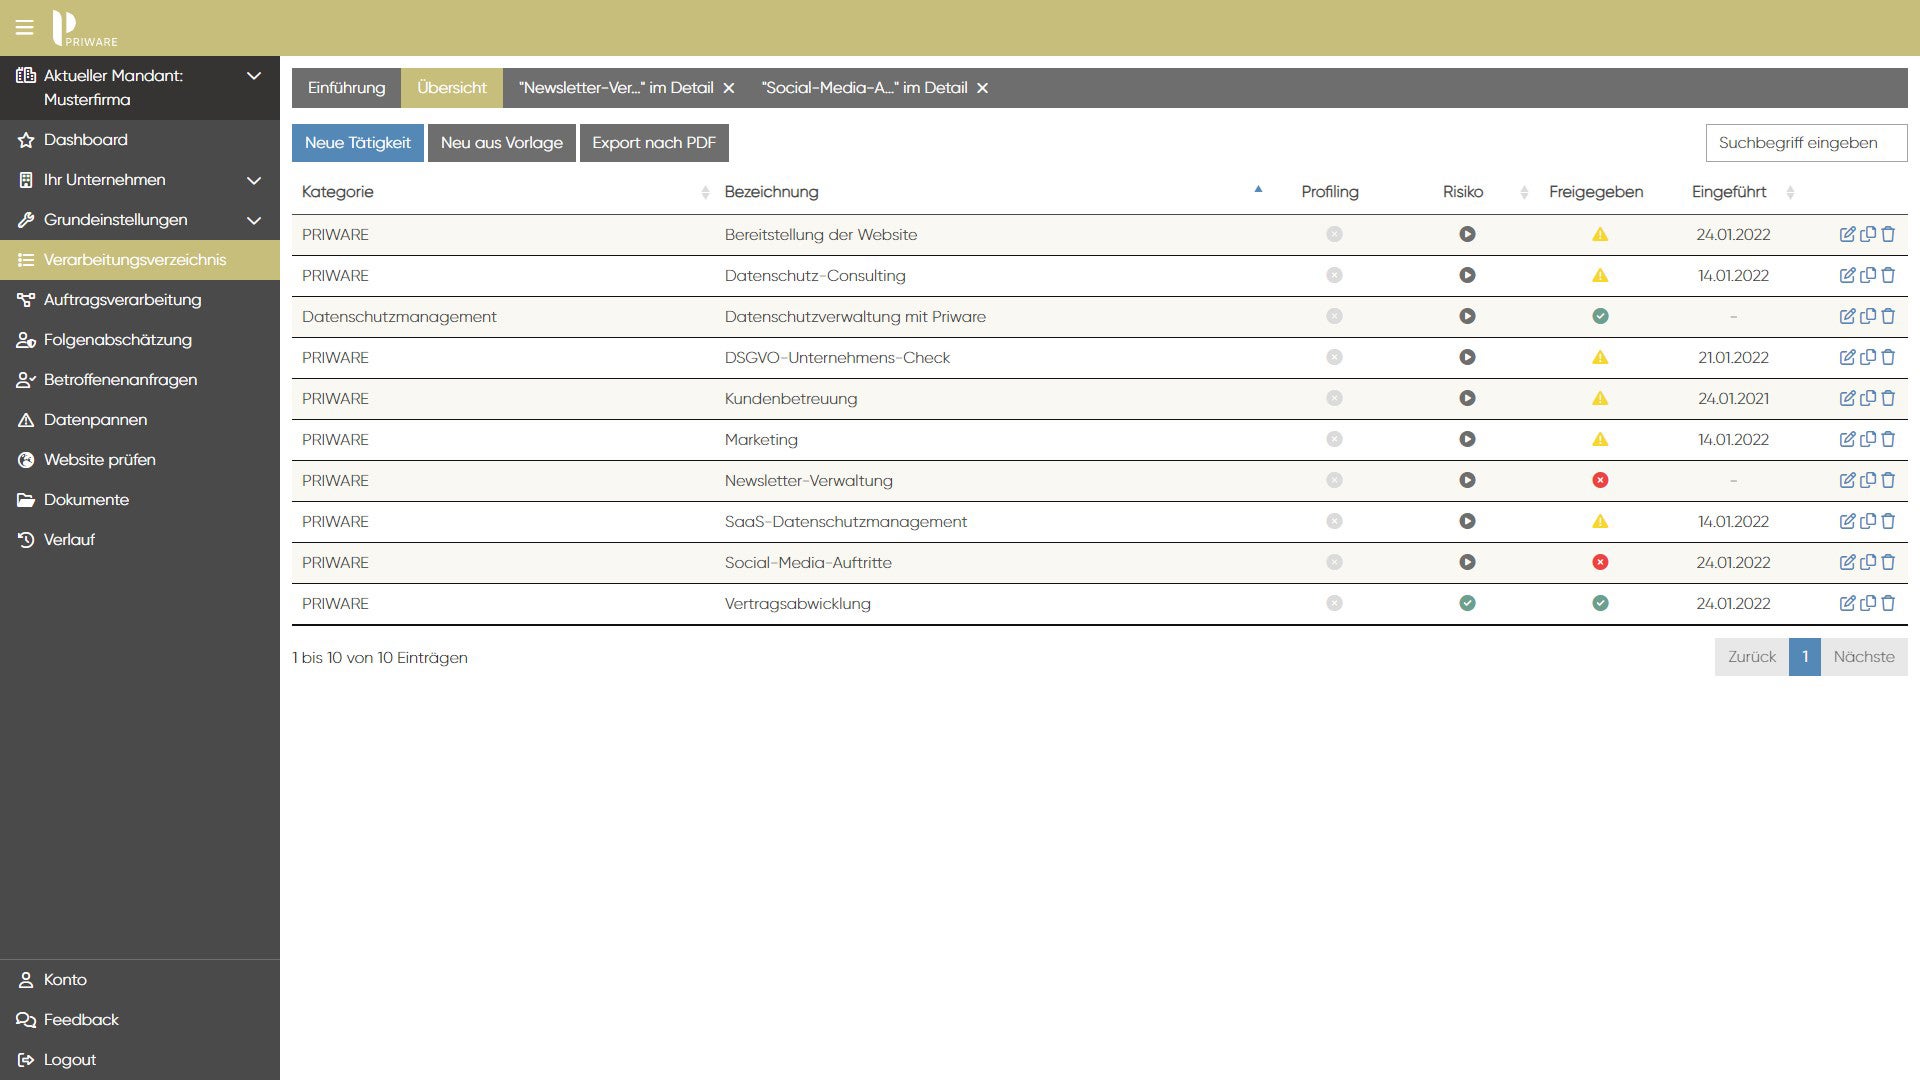Switch to the Einführung tab
The image size is (1920, 1080).
tap(346, 88)
